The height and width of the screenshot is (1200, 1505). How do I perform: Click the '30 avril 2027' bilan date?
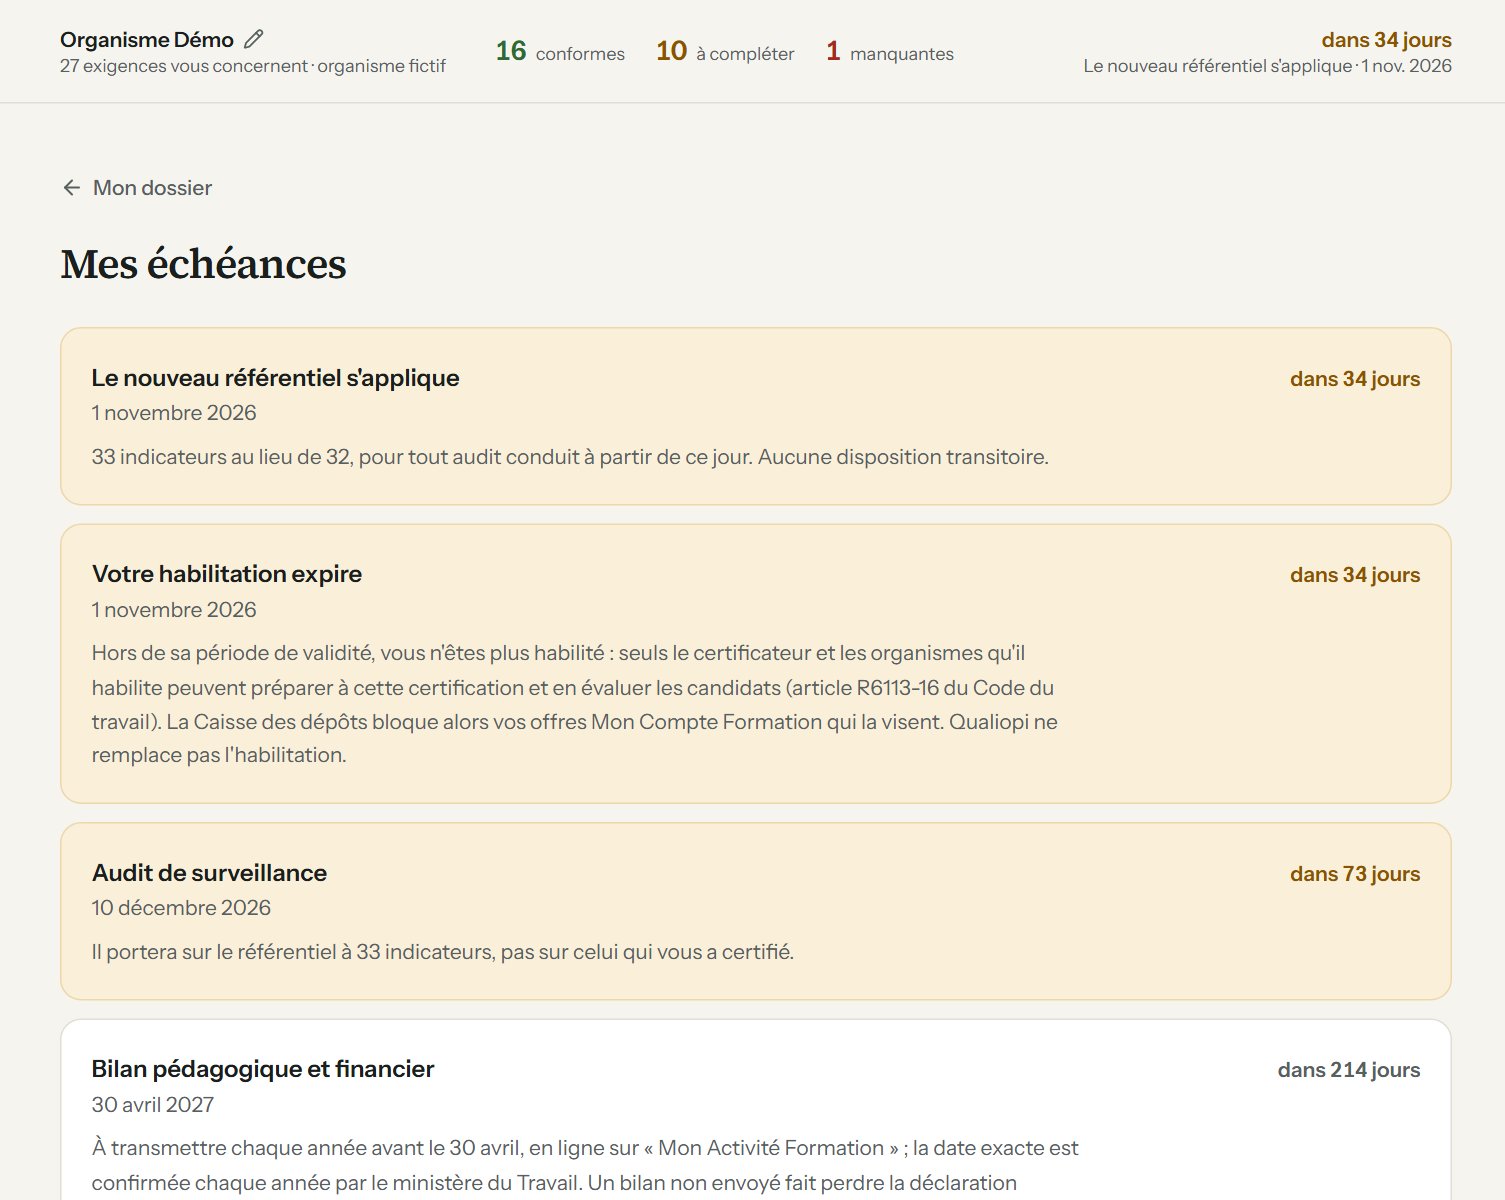click(152, 1105)
